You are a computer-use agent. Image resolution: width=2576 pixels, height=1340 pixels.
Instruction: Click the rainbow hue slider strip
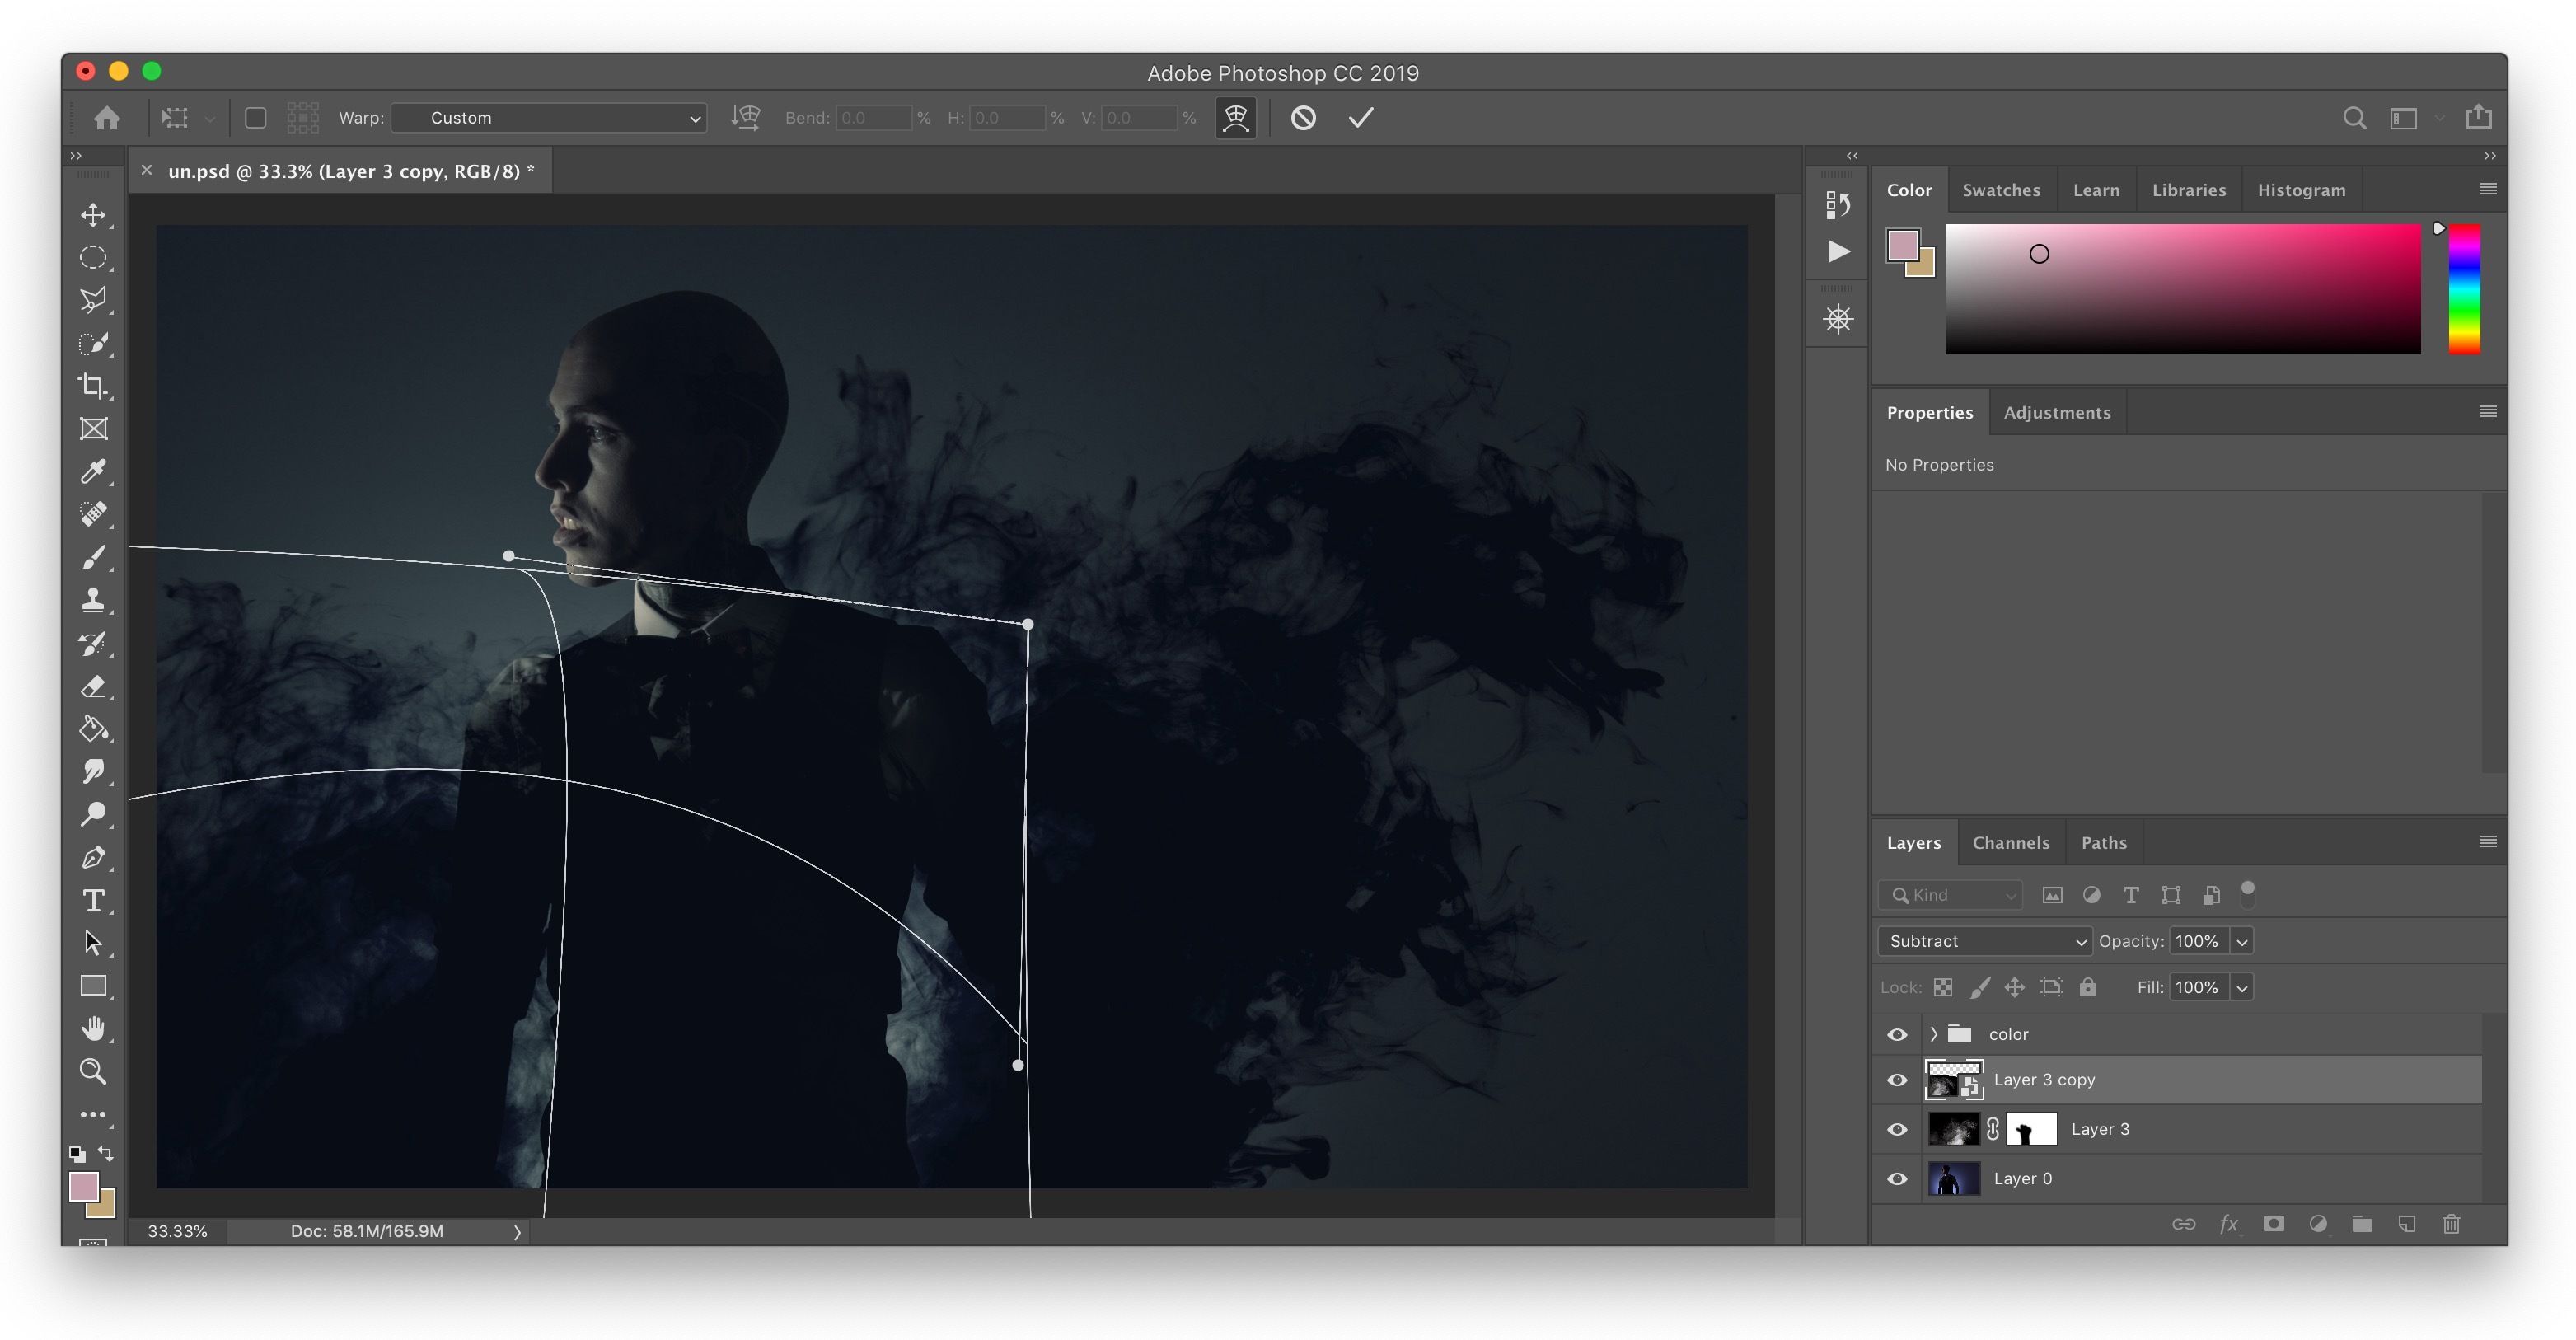pyautogui.click(x=2464, y=290)
